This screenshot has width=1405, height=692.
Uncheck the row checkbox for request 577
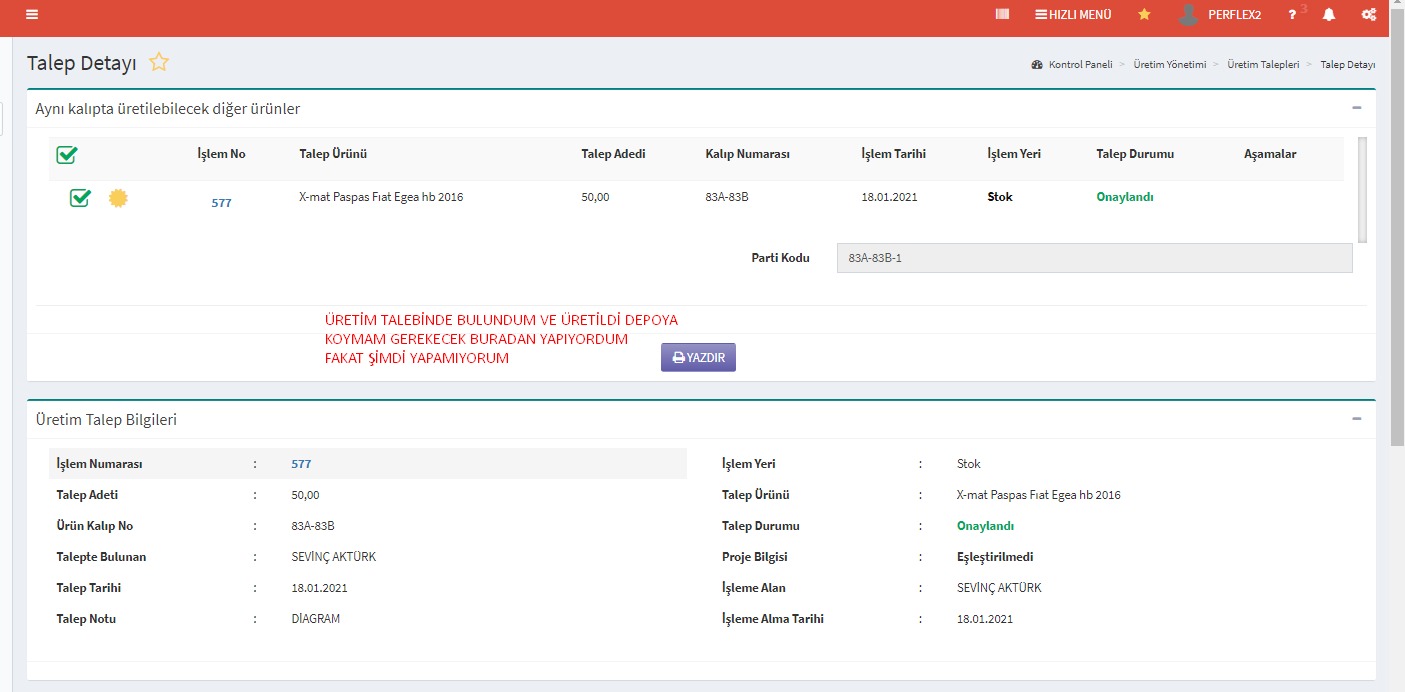(80, 198)
